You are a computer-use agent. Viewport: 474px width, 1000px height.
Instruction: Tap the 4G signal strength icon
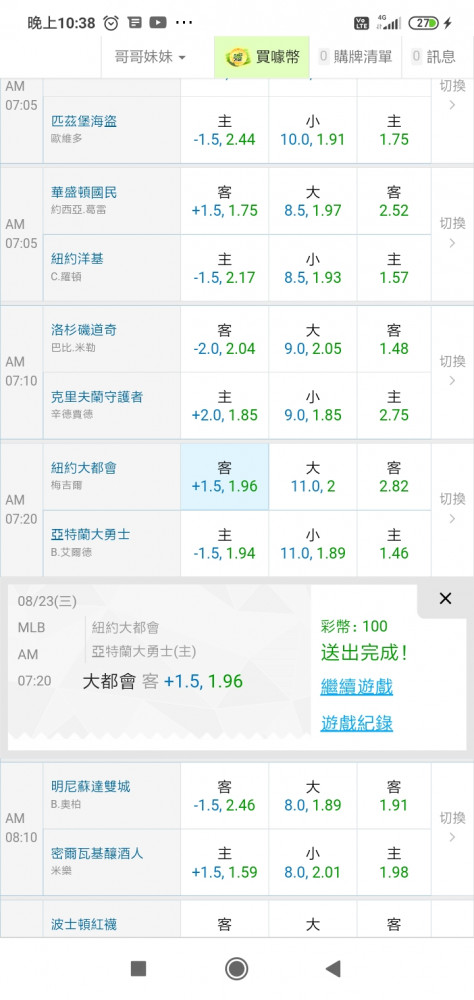pos(389,22)
